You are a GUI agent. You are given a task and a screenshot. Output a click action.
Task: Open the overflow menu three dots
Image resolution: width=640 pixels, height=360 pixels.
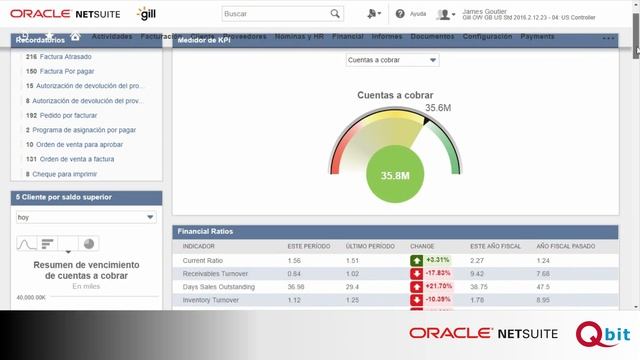(x=608, y=38)
